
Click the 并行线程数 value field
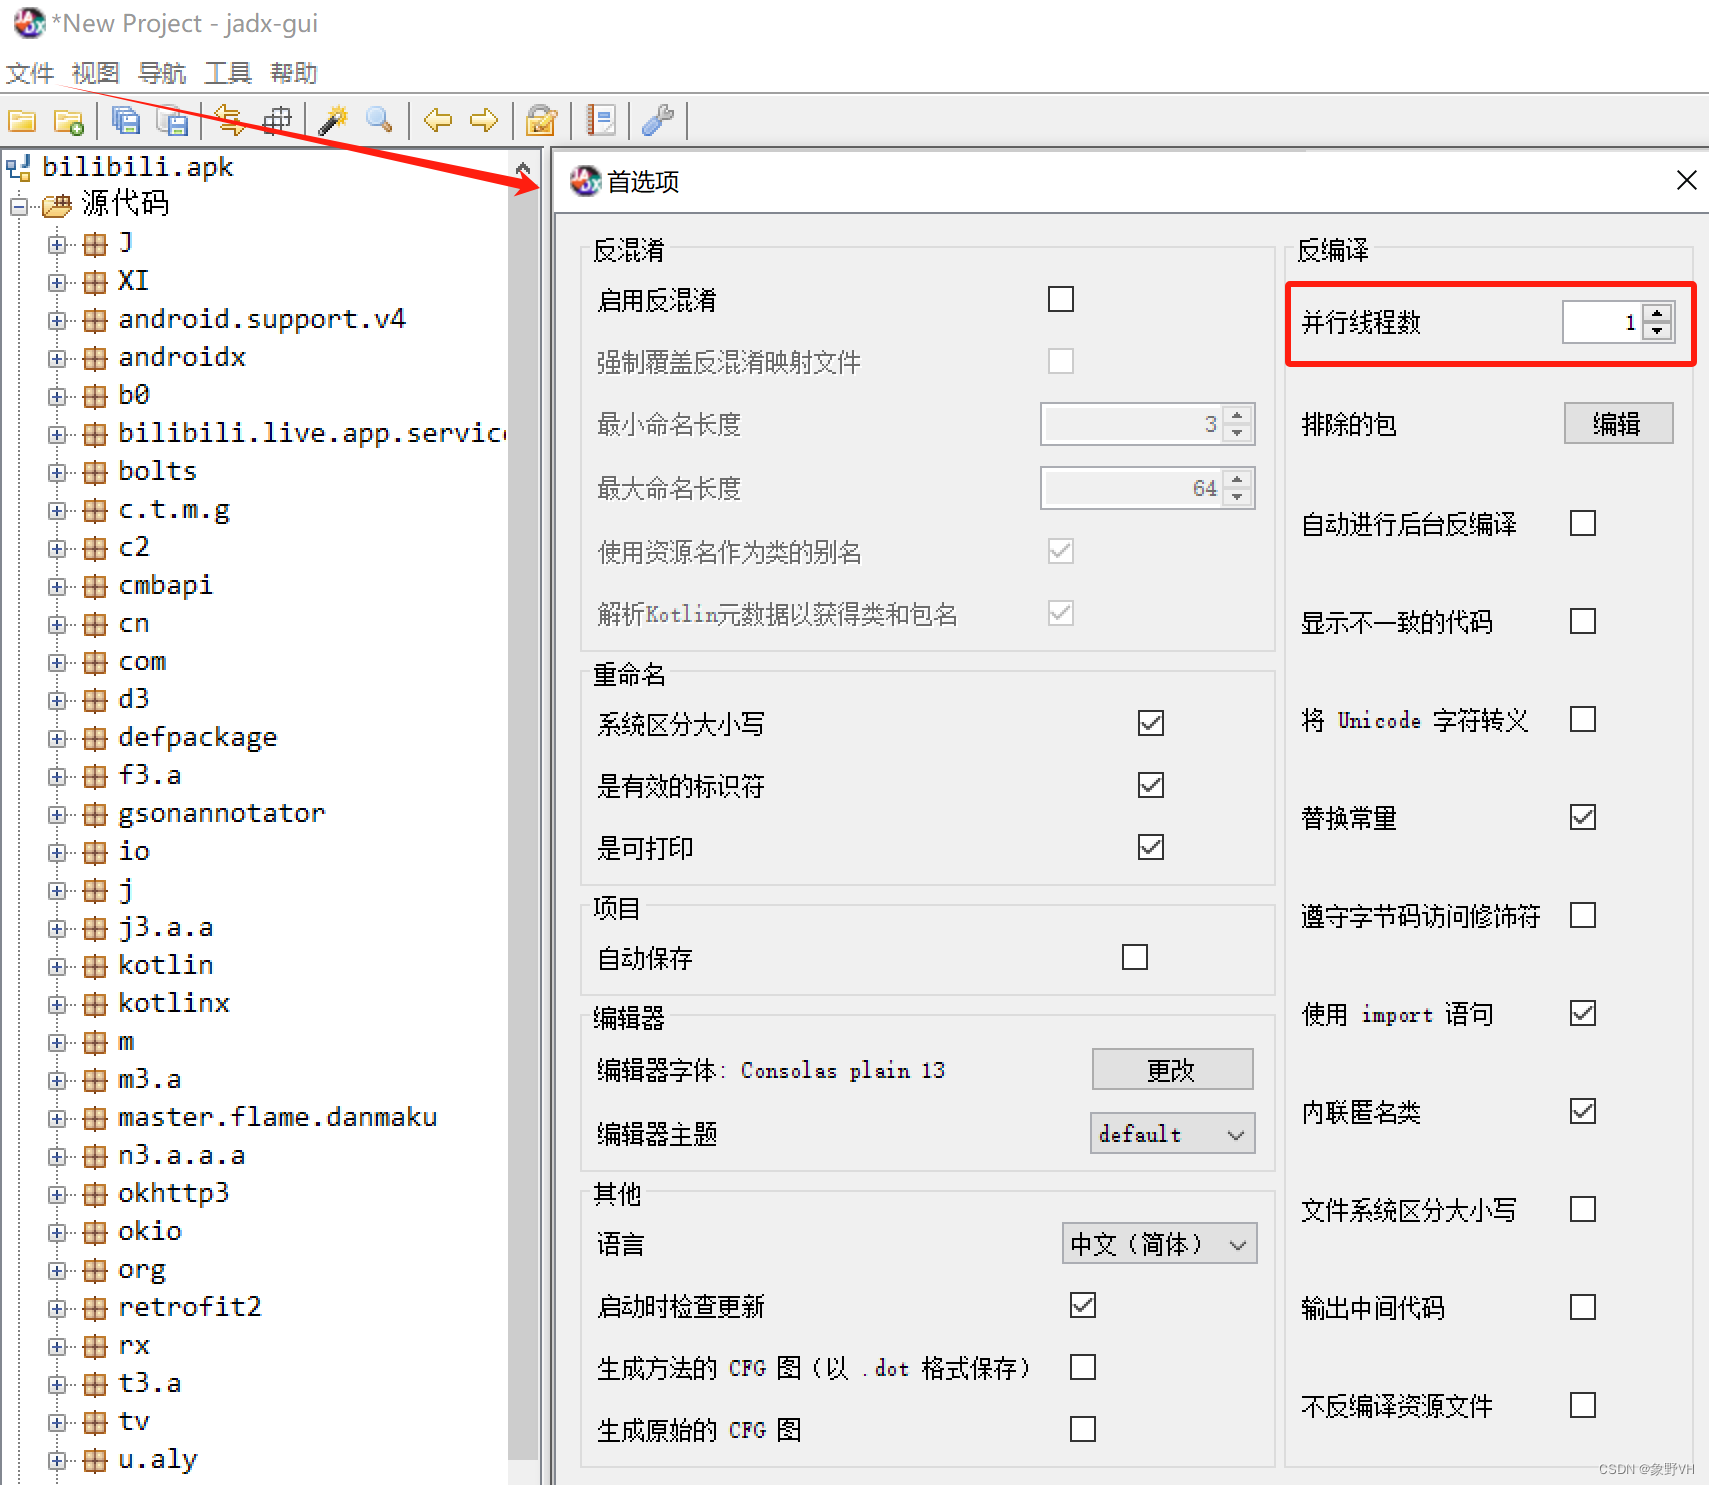click(x=1603, y=322)
